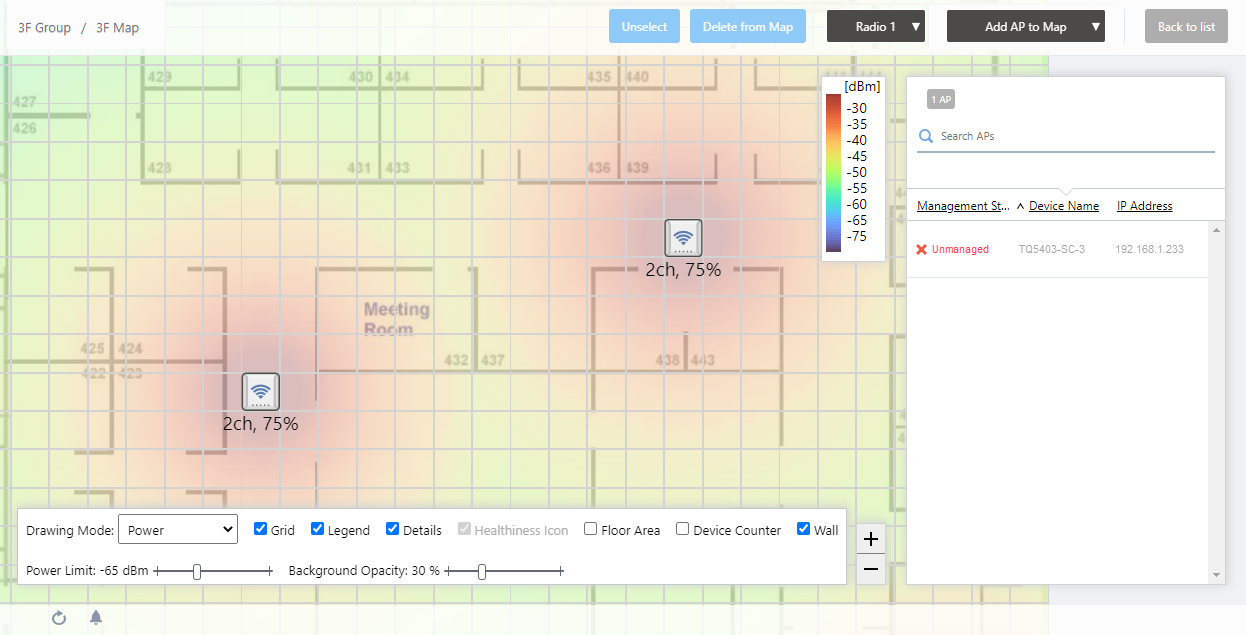Click the Back to list button
The width and height of the screenshot is (1246, 635).
point(1186,27)
